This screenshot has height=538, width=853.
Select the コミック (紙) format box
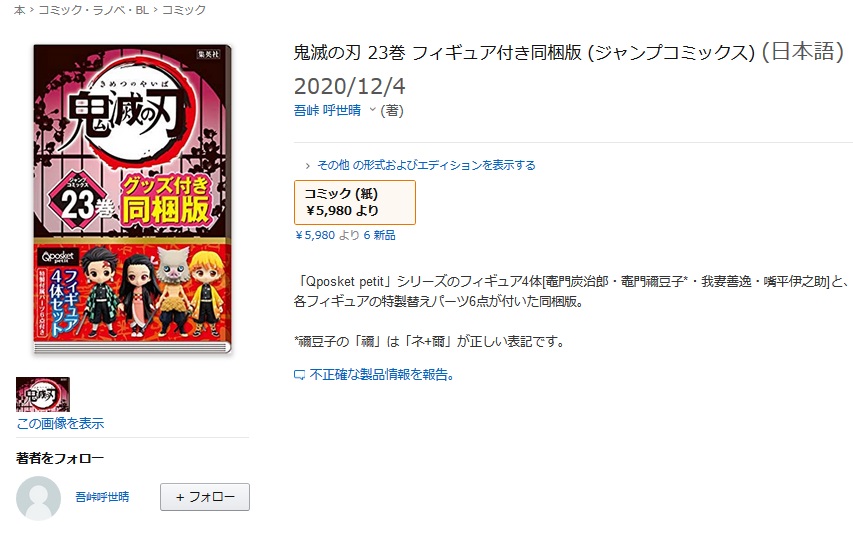pos(355,202)
